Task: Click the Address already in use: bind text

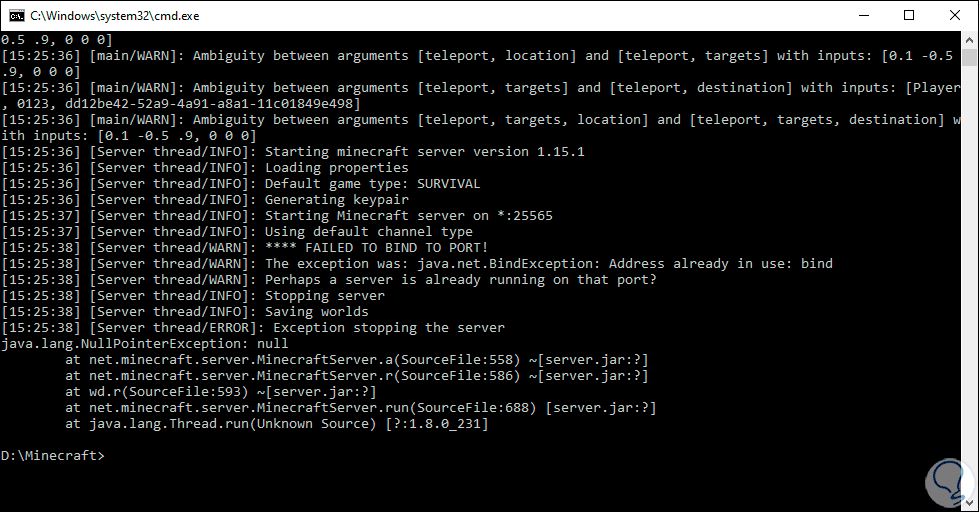Action: [x=720, y=264]
